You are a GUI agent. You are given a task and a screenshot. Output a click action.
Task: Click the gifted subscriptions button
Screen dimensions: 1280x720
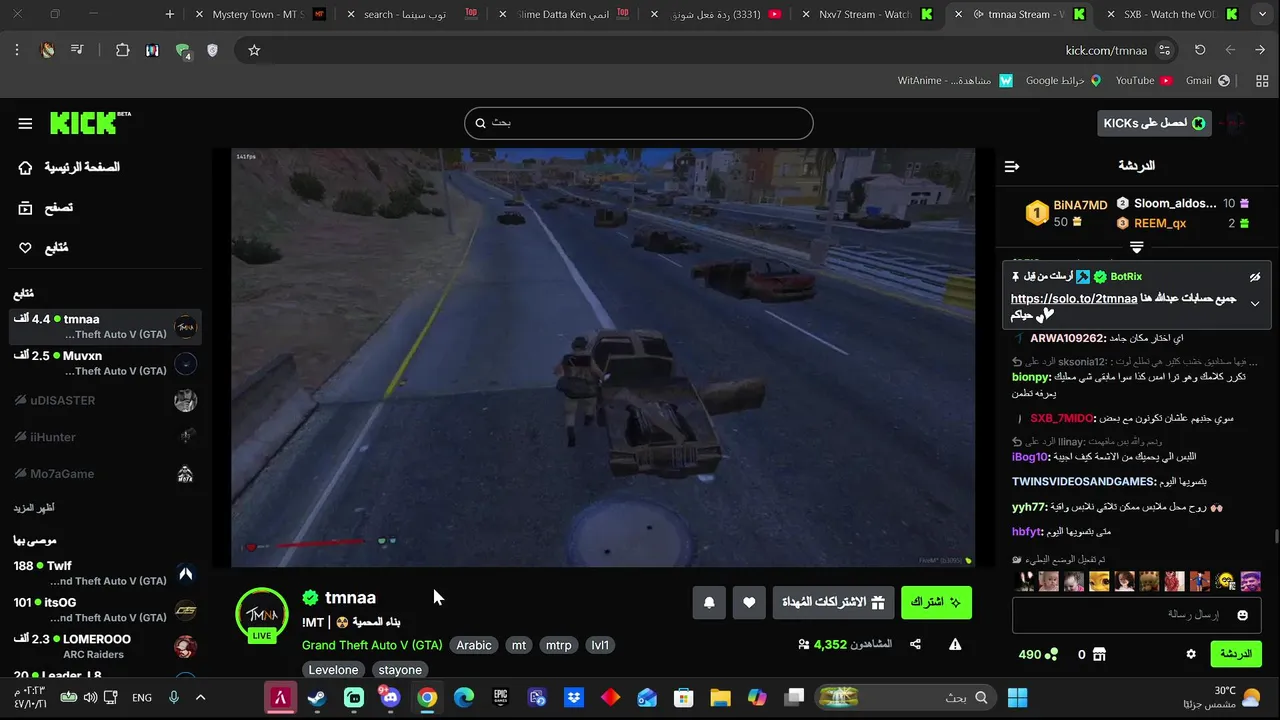[x=833, y=602]
